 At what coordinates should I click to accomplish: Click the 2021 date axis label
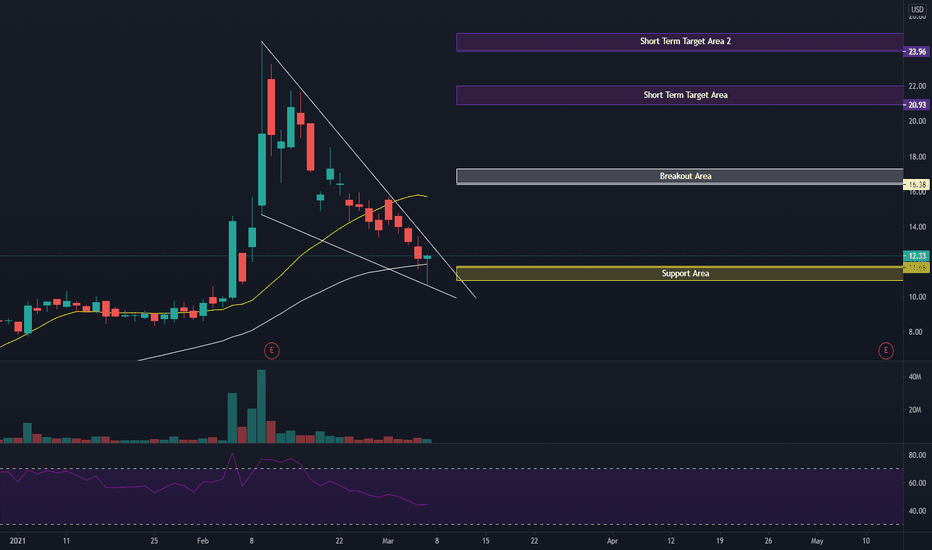click(18, 541)
